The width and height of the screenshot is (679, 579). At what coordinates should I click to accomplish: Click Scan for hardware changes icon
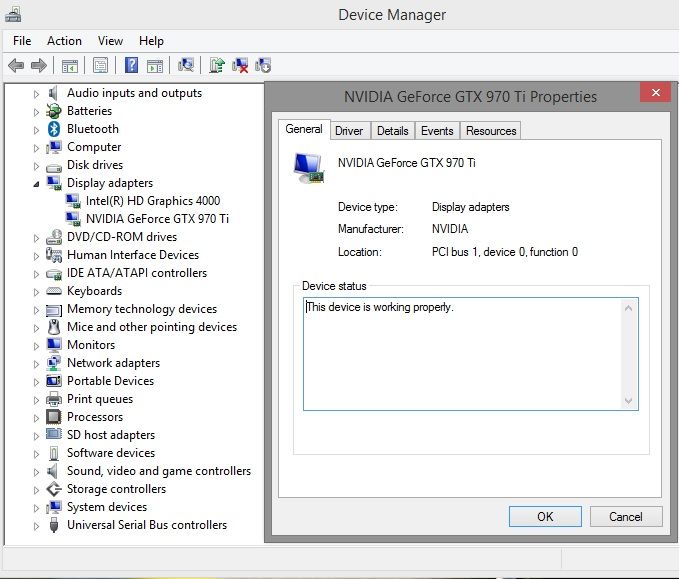(x=186, y=65)
